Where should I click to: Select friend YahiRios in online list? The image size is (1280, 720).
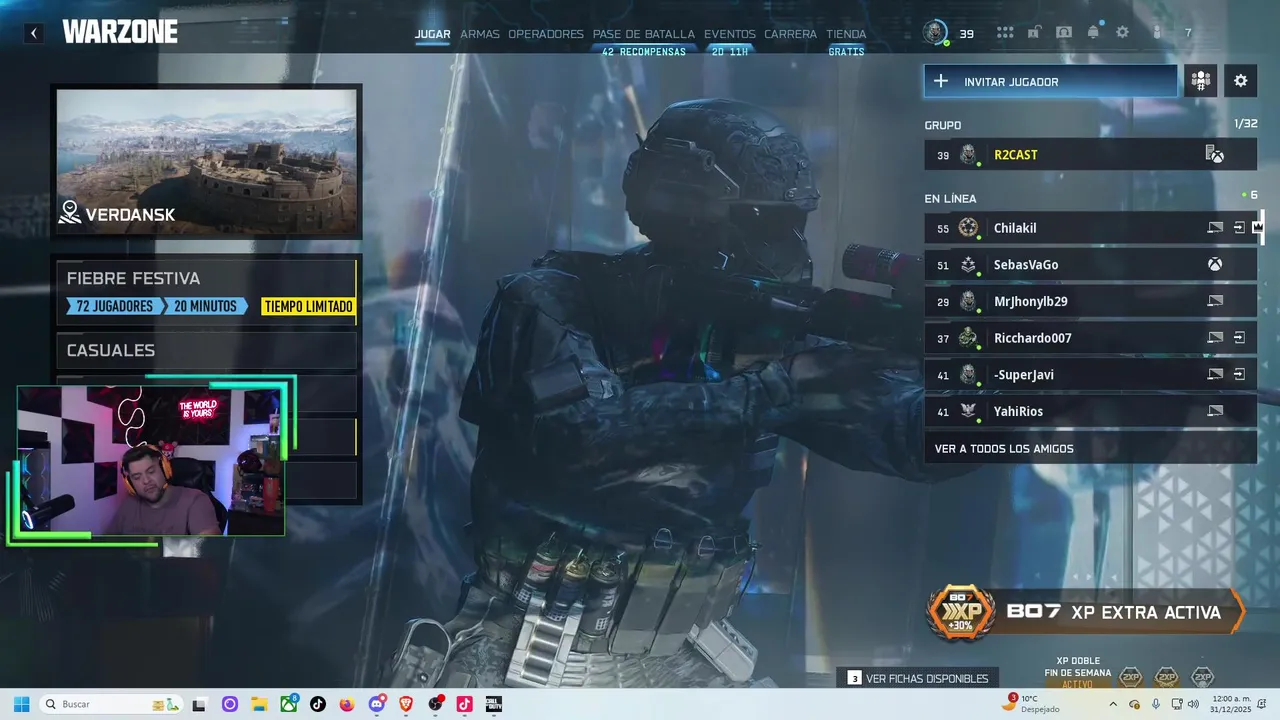pyautogui.click(x=1090, y=411)
